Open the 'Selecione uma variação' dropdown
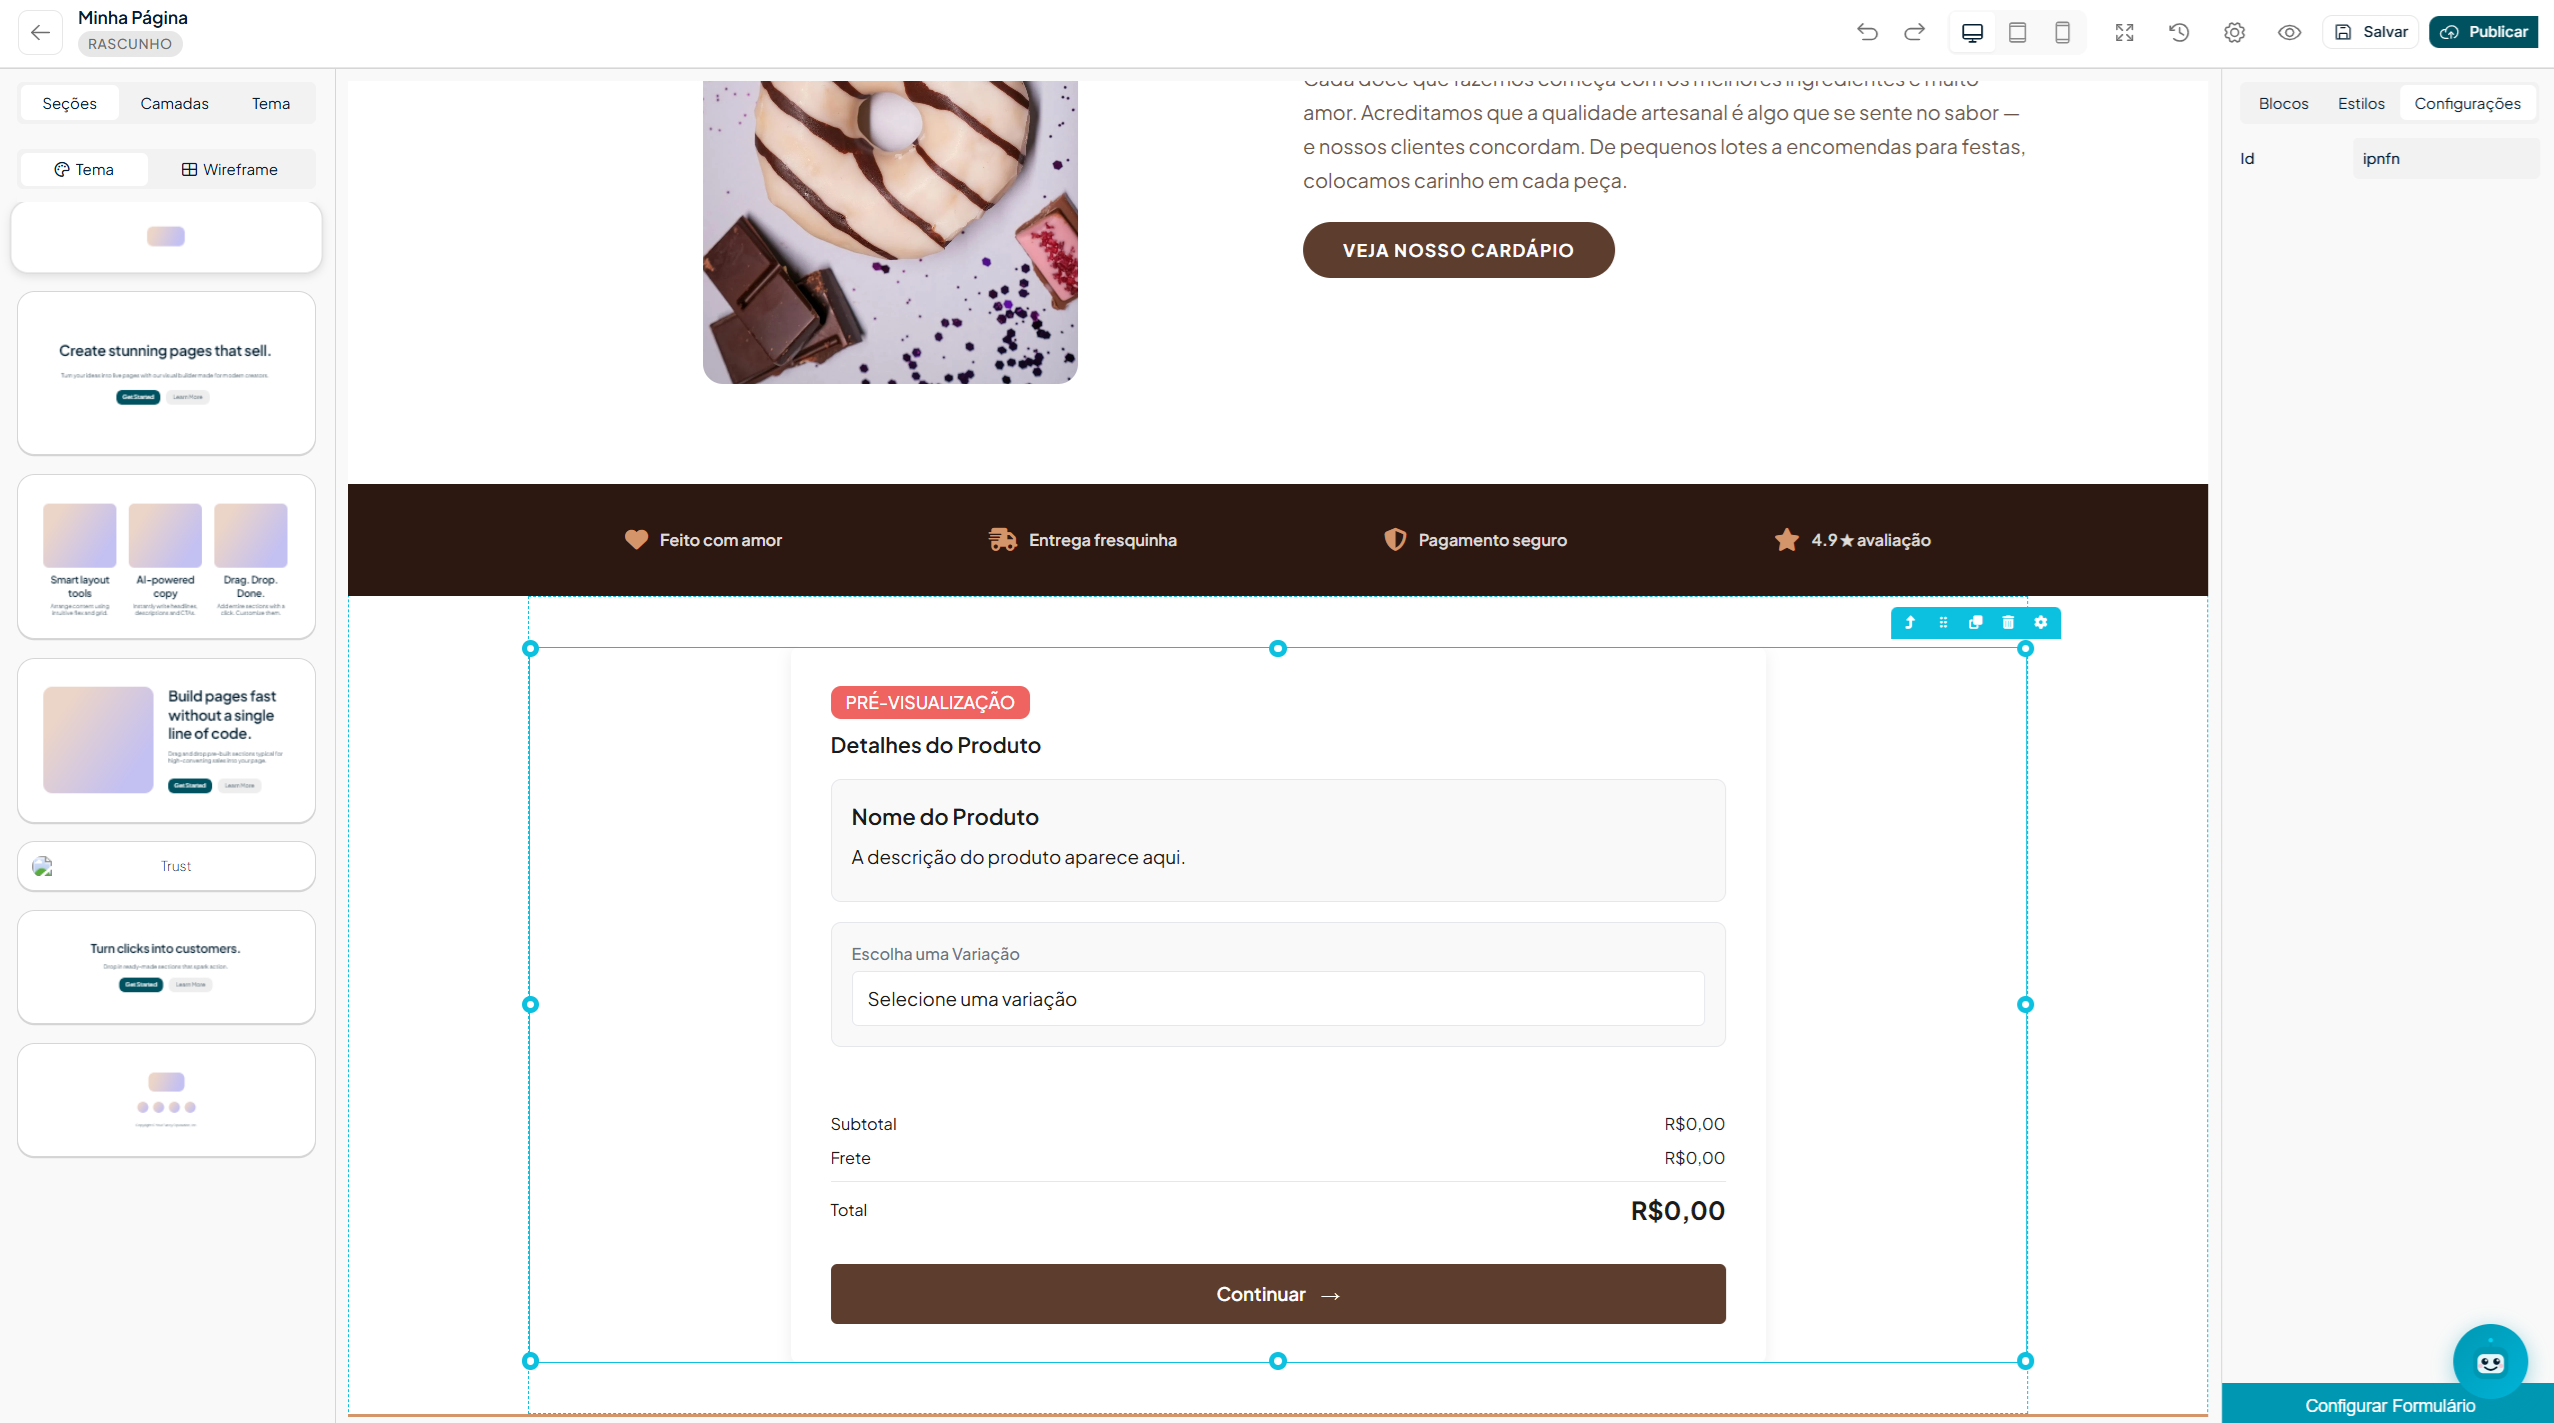Image resolution: width=2554 pixels, height=1423 pixels. coord(1278,999)
